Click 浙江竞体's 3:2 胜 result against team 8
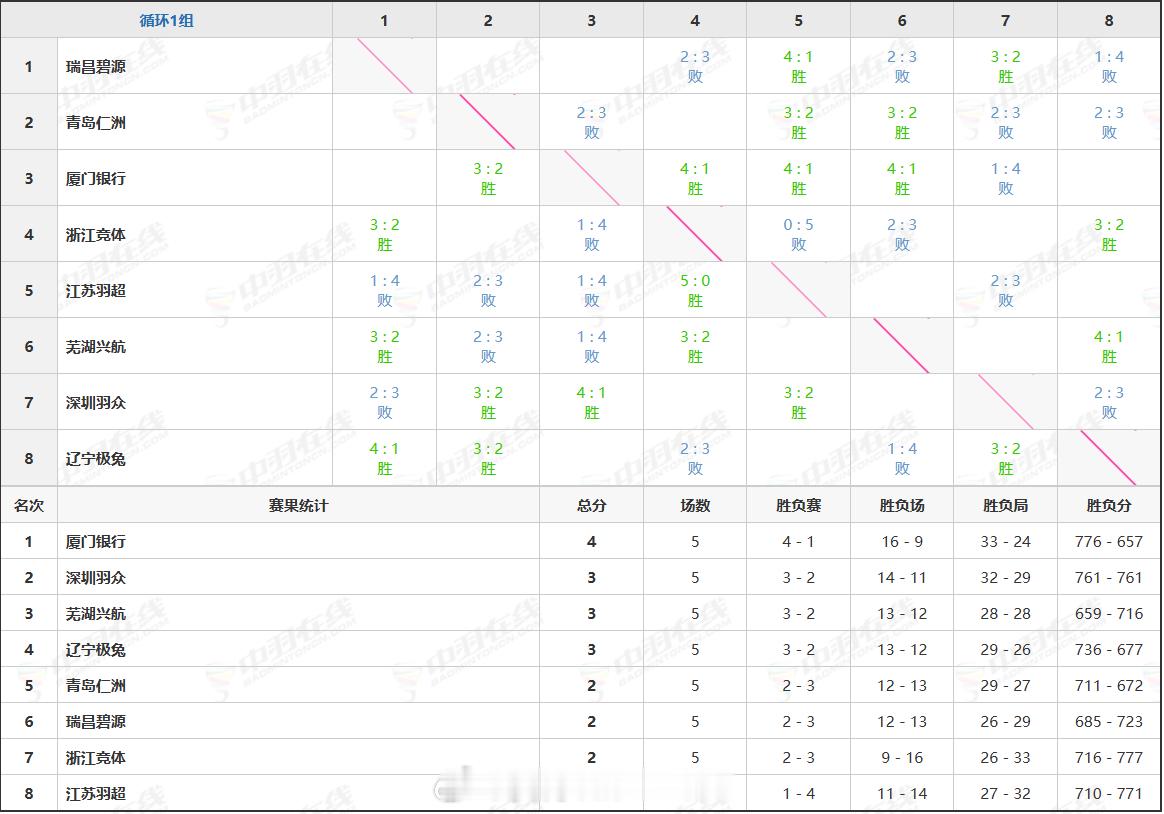The image size is (1164, 814). (1109, 234)
